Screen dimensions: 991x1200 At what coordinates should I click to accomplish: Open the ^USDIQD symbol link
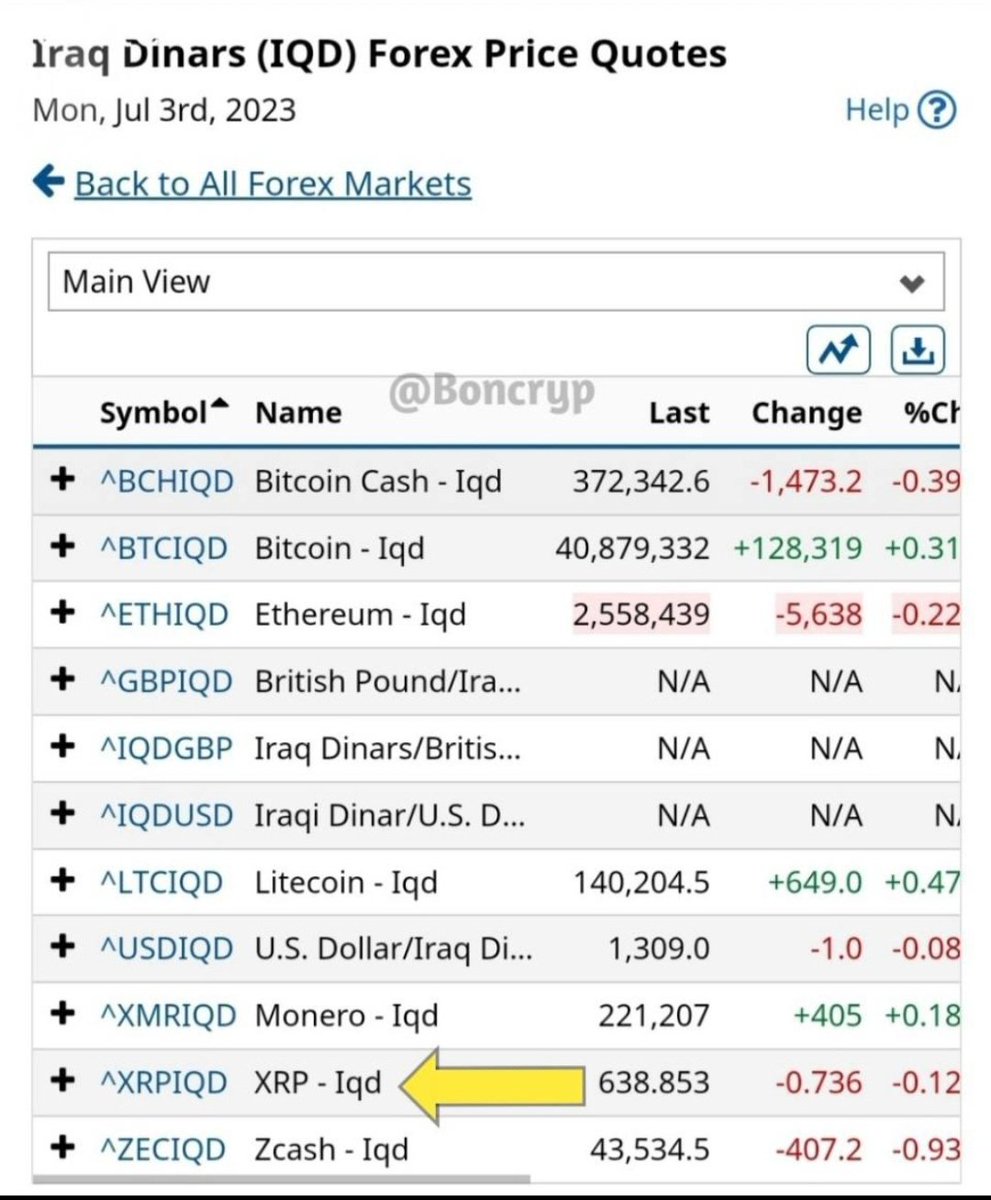[x=165, y=948]
